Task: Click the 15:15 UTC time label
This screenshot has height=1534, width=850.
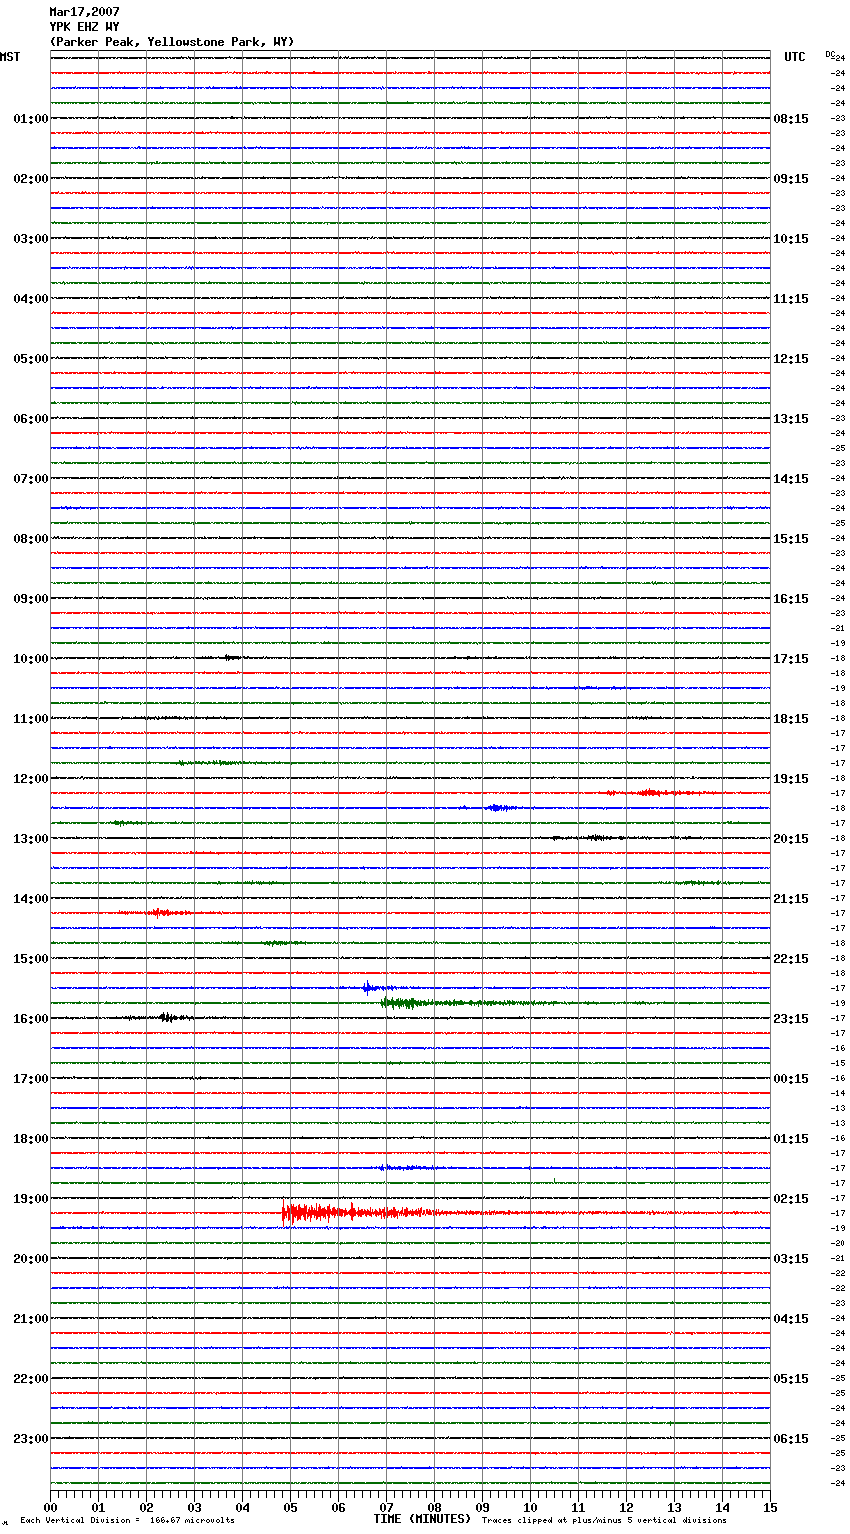Action: point(791,539)
